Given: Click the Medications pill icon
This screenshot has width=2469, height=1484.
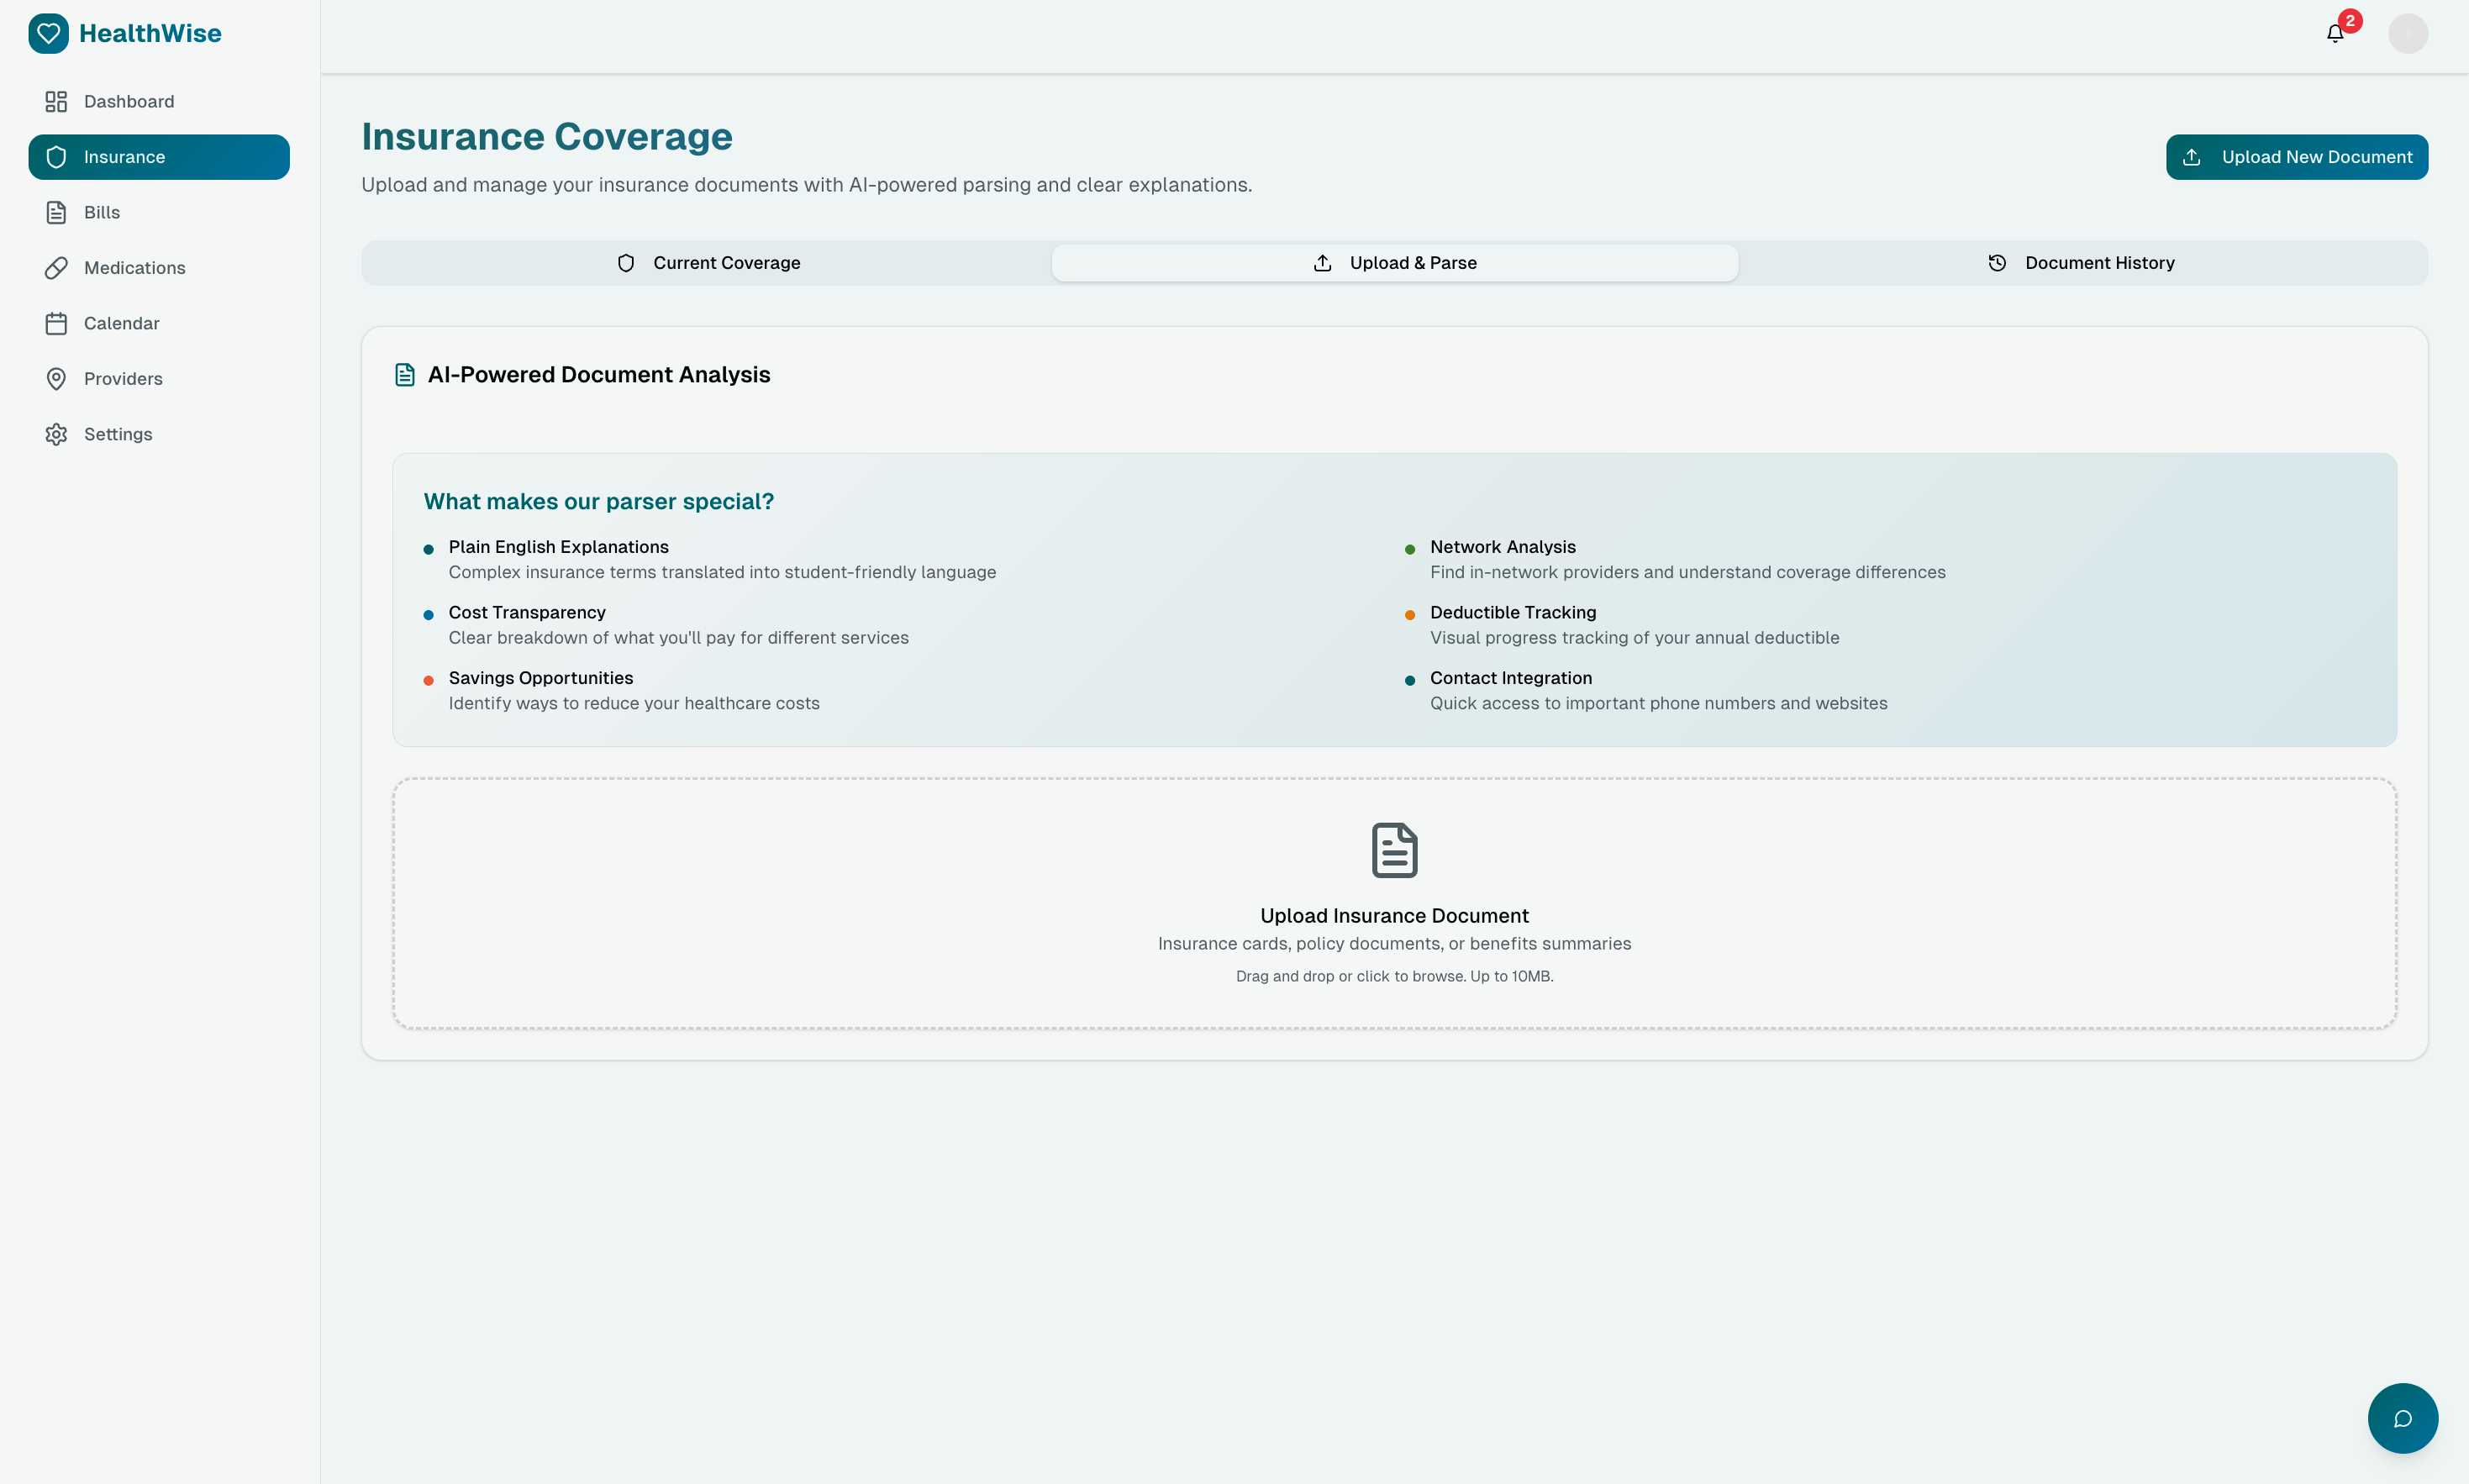Looking at the screenshot, I should tap(56, 268).
